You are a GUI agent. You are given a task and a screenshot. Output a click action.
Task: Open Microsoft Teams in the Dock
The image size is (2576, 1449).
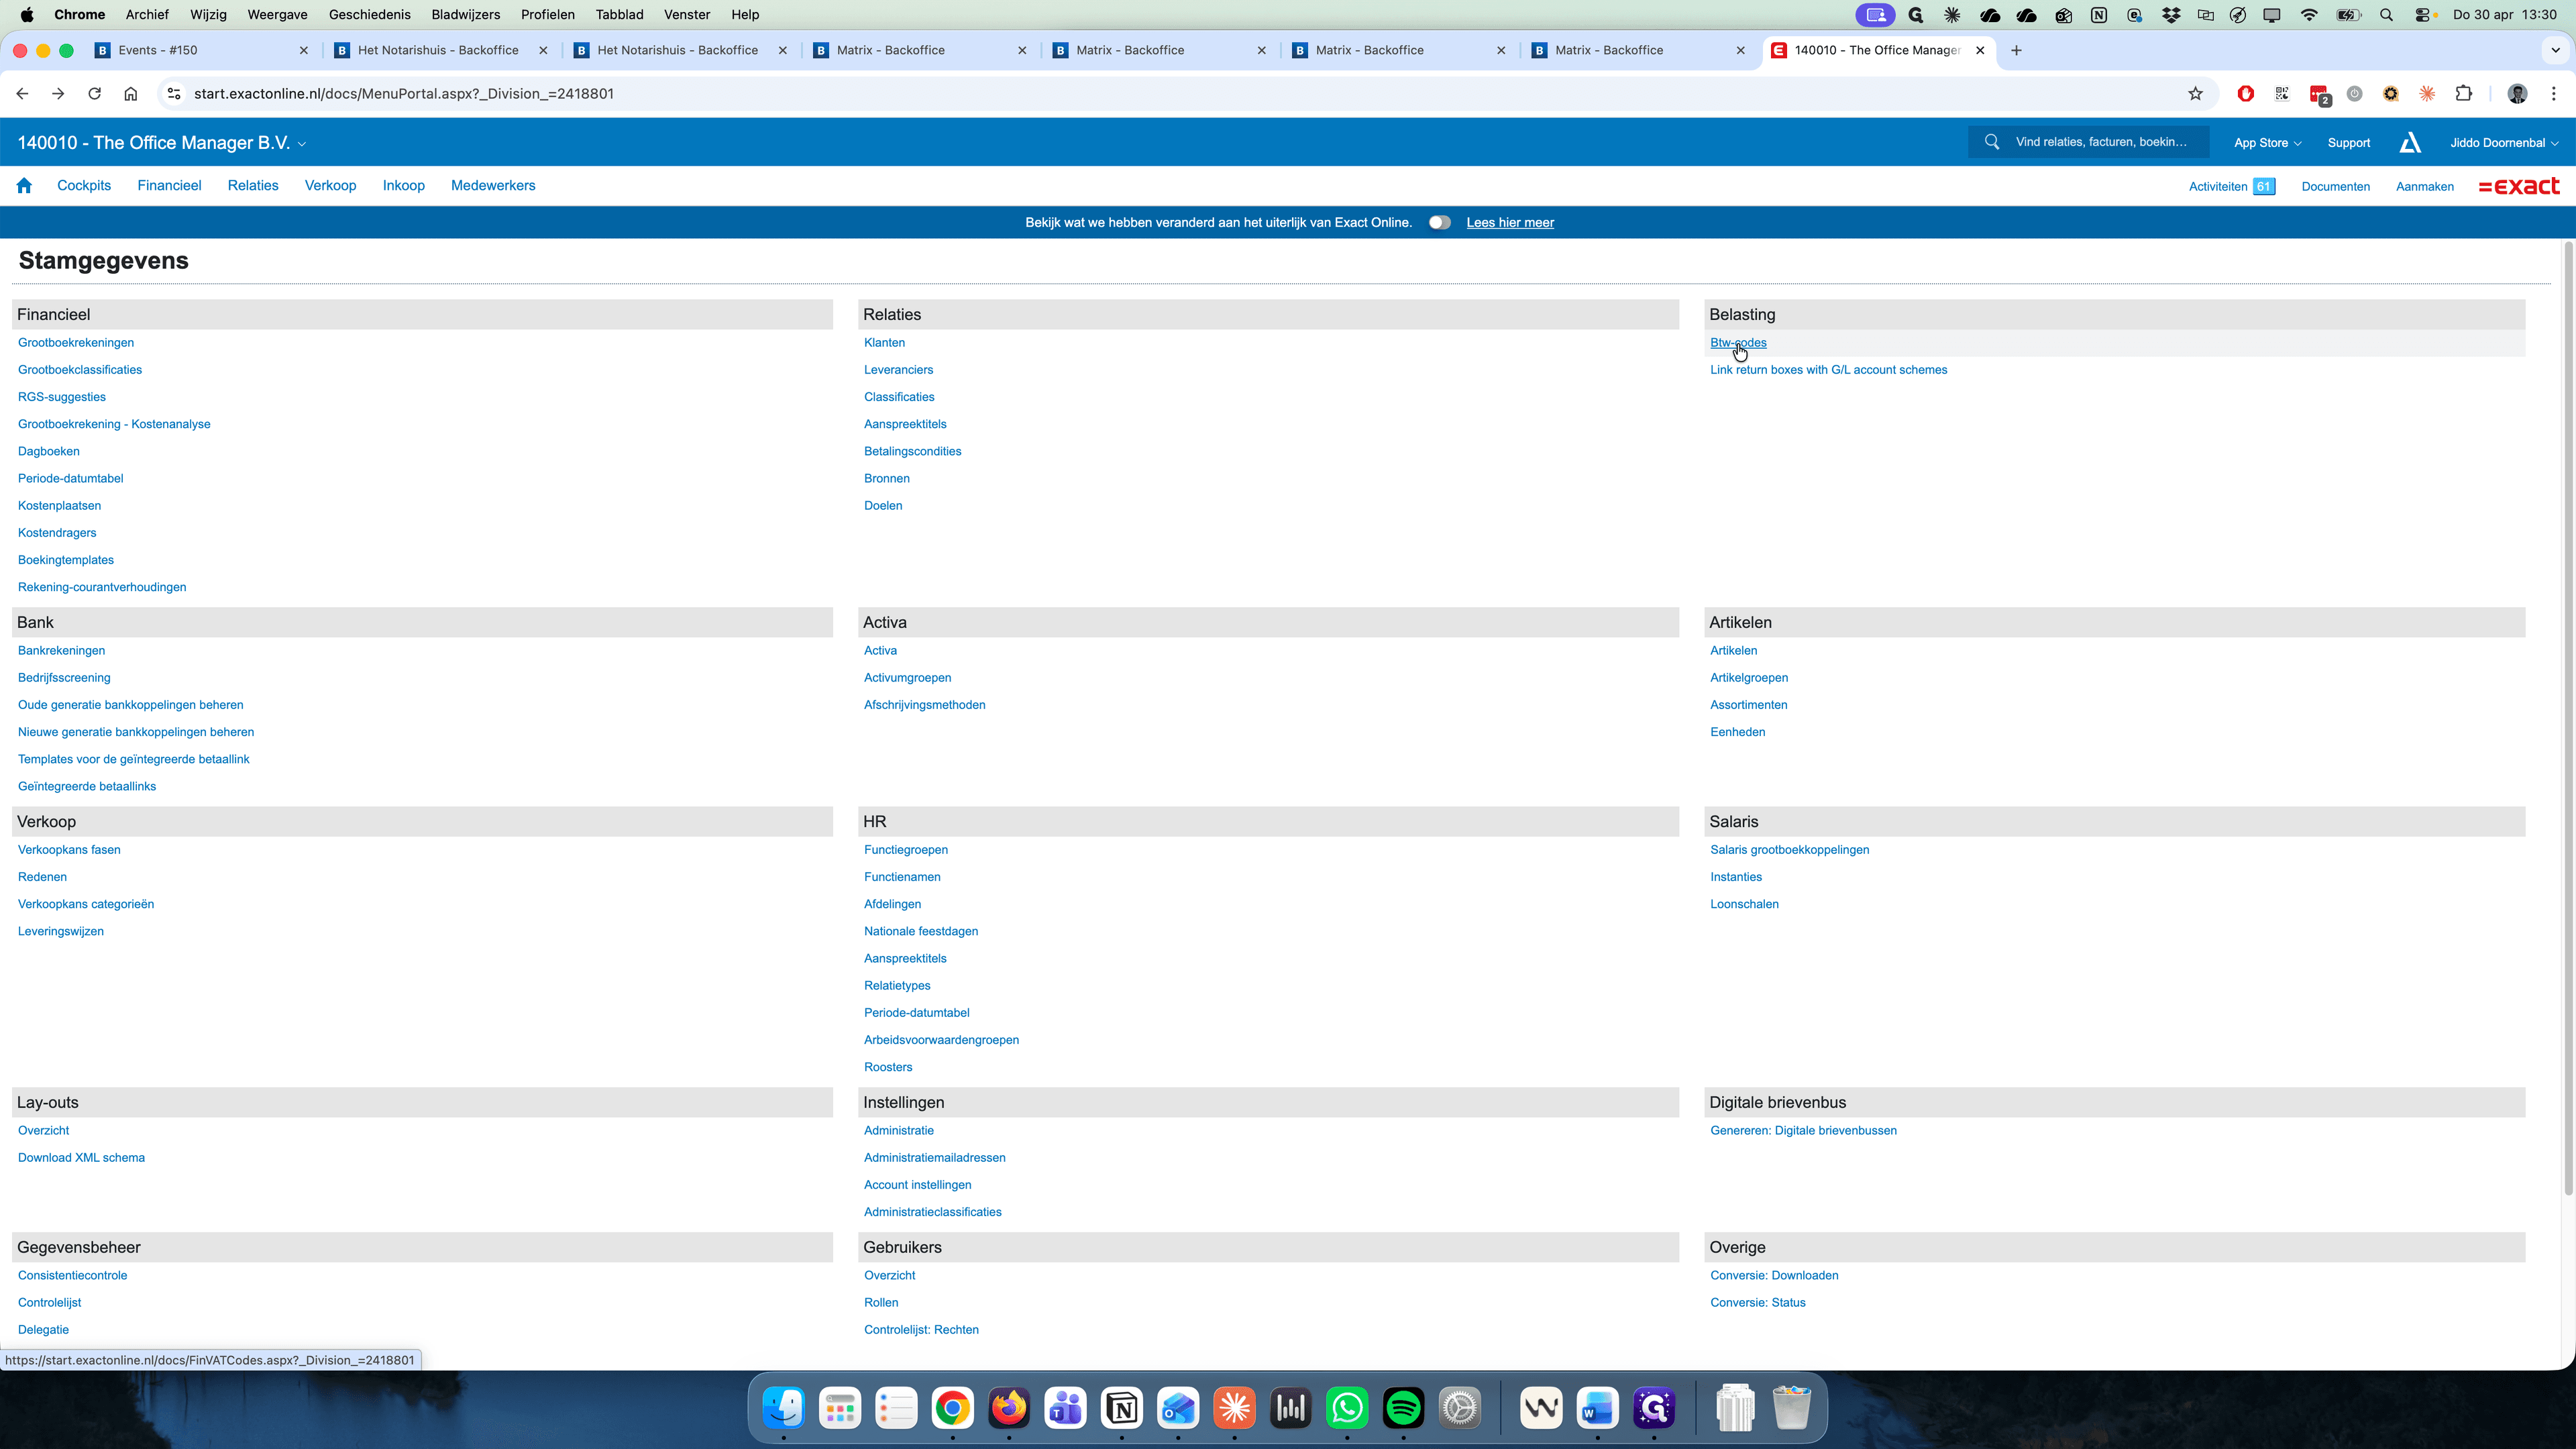point(1065,1408)
